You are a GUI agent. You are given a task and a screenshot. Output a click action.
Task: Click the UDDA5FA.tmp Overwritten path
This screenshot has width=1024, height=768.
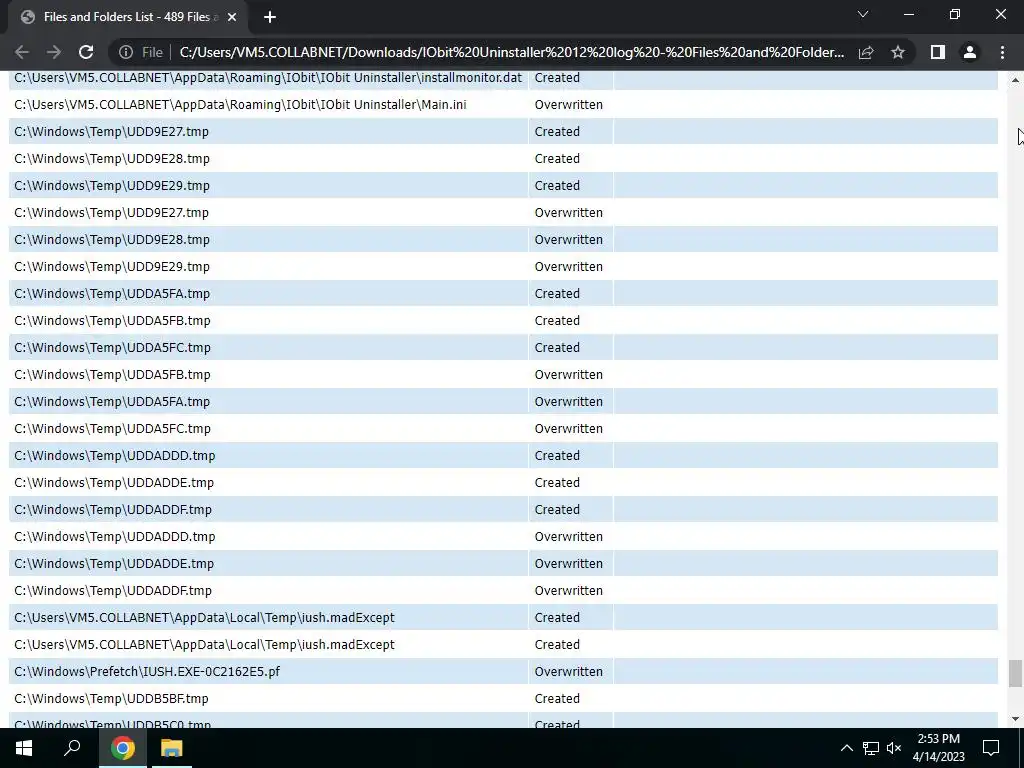(112, 402)
